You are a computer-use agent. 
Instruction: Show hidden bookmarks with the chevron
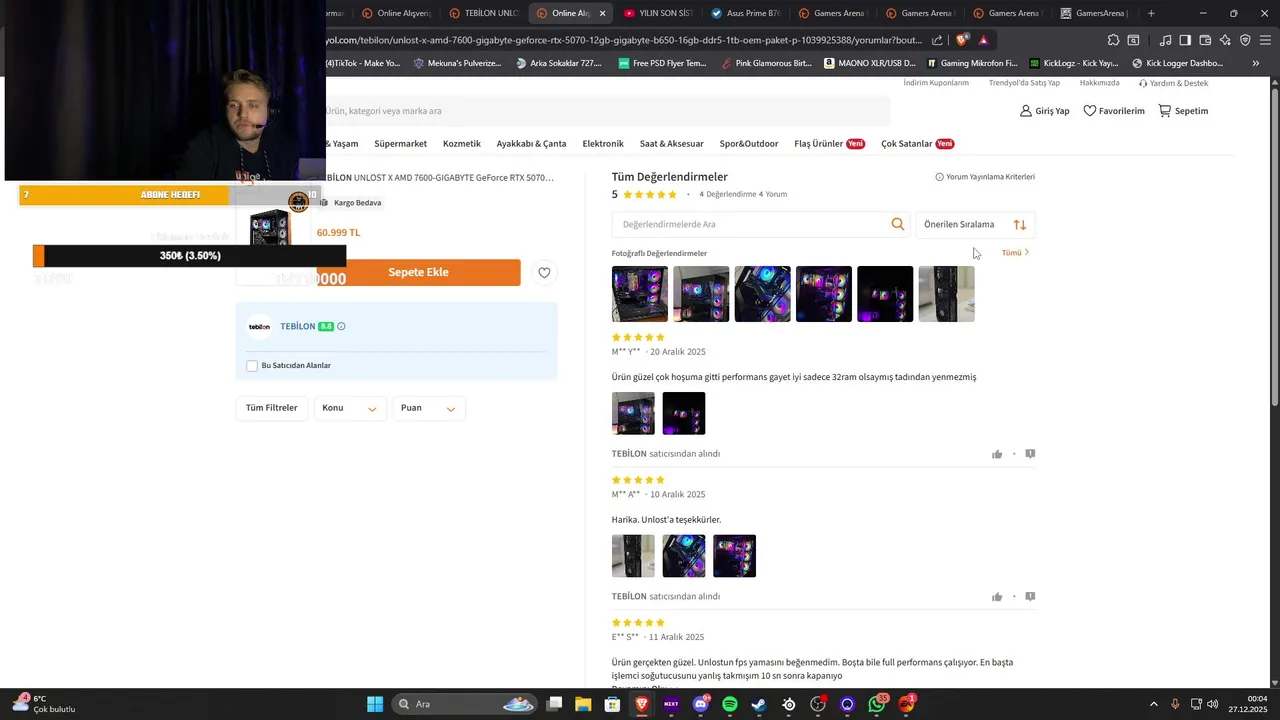(1256, 63)
